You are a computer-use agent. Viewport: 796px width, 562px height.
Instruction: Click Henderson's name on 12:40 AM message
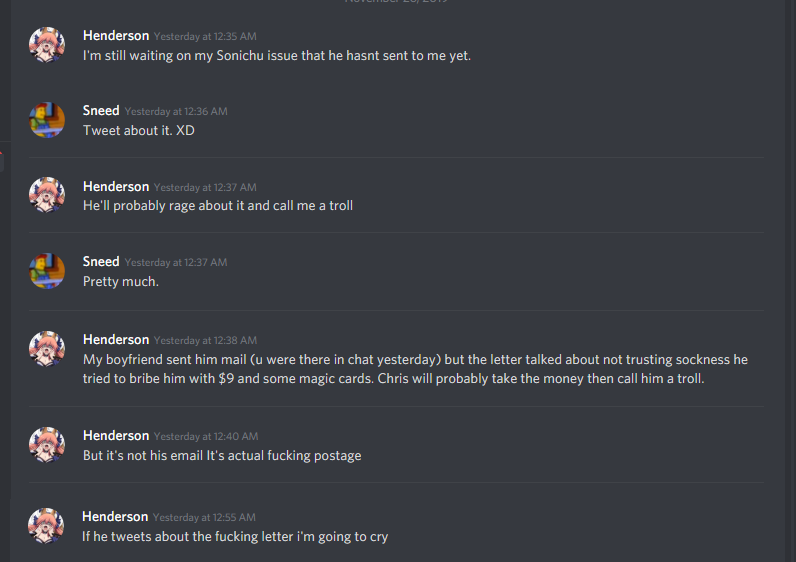[x=116, y=436]
